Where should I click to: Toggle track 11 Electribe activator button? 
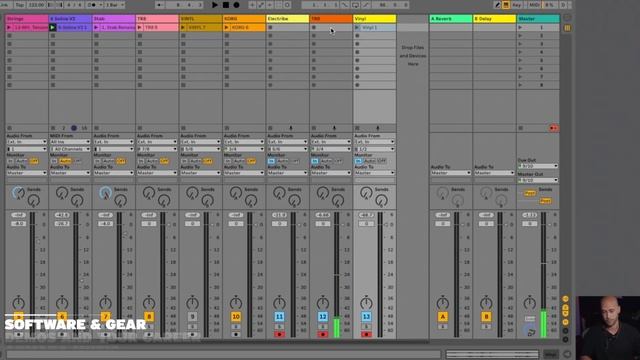tap(279, 317)
